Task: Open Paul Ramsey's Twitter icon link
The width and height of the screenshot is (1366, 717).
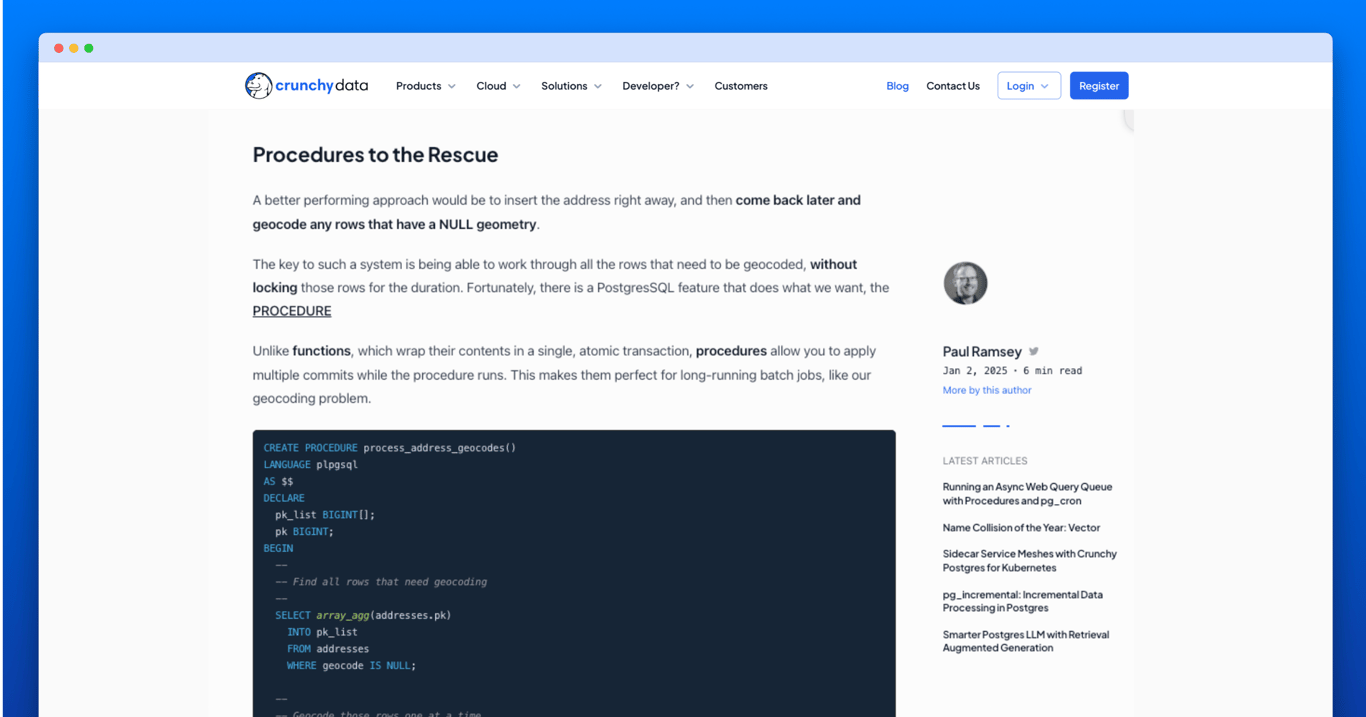Action: click(x=1034, y=351)
